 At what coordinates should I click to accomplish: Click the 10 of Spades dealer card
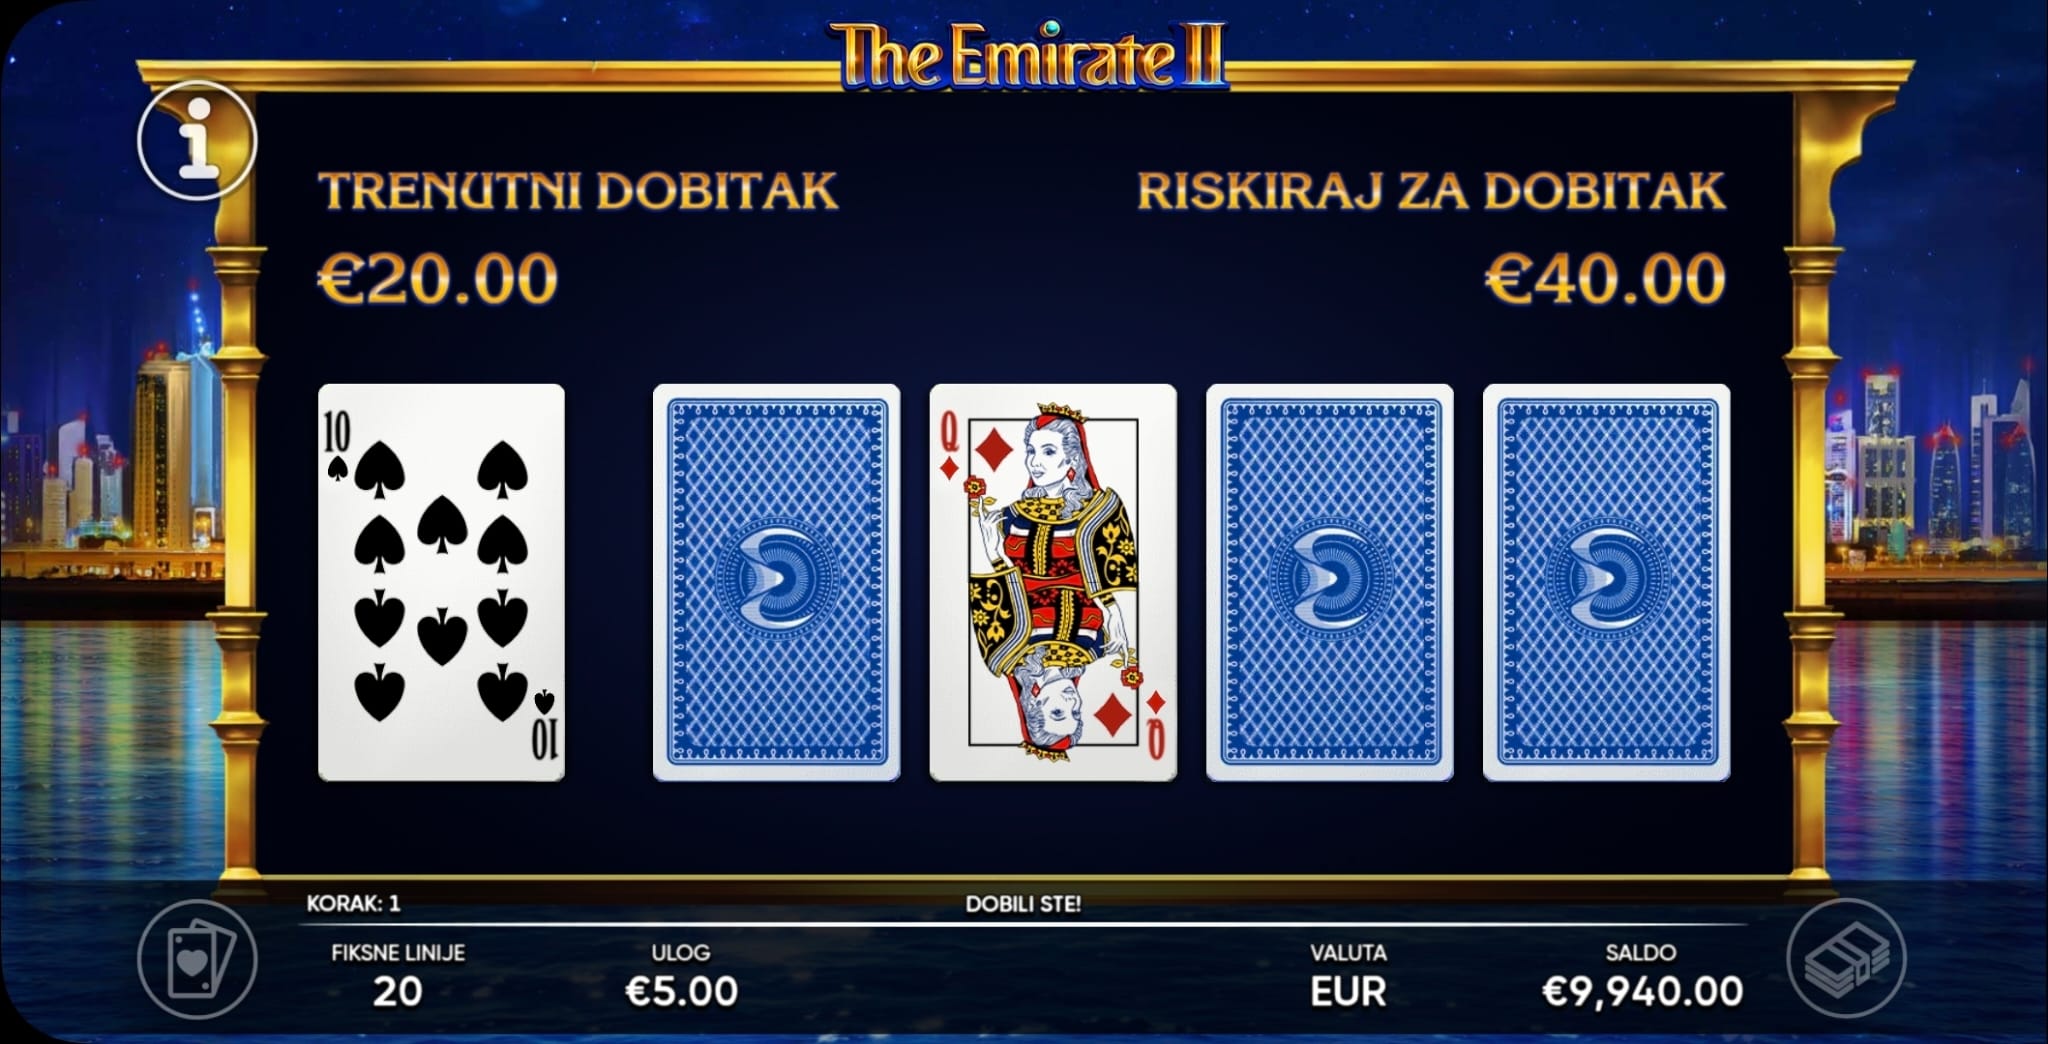point(441,582)
